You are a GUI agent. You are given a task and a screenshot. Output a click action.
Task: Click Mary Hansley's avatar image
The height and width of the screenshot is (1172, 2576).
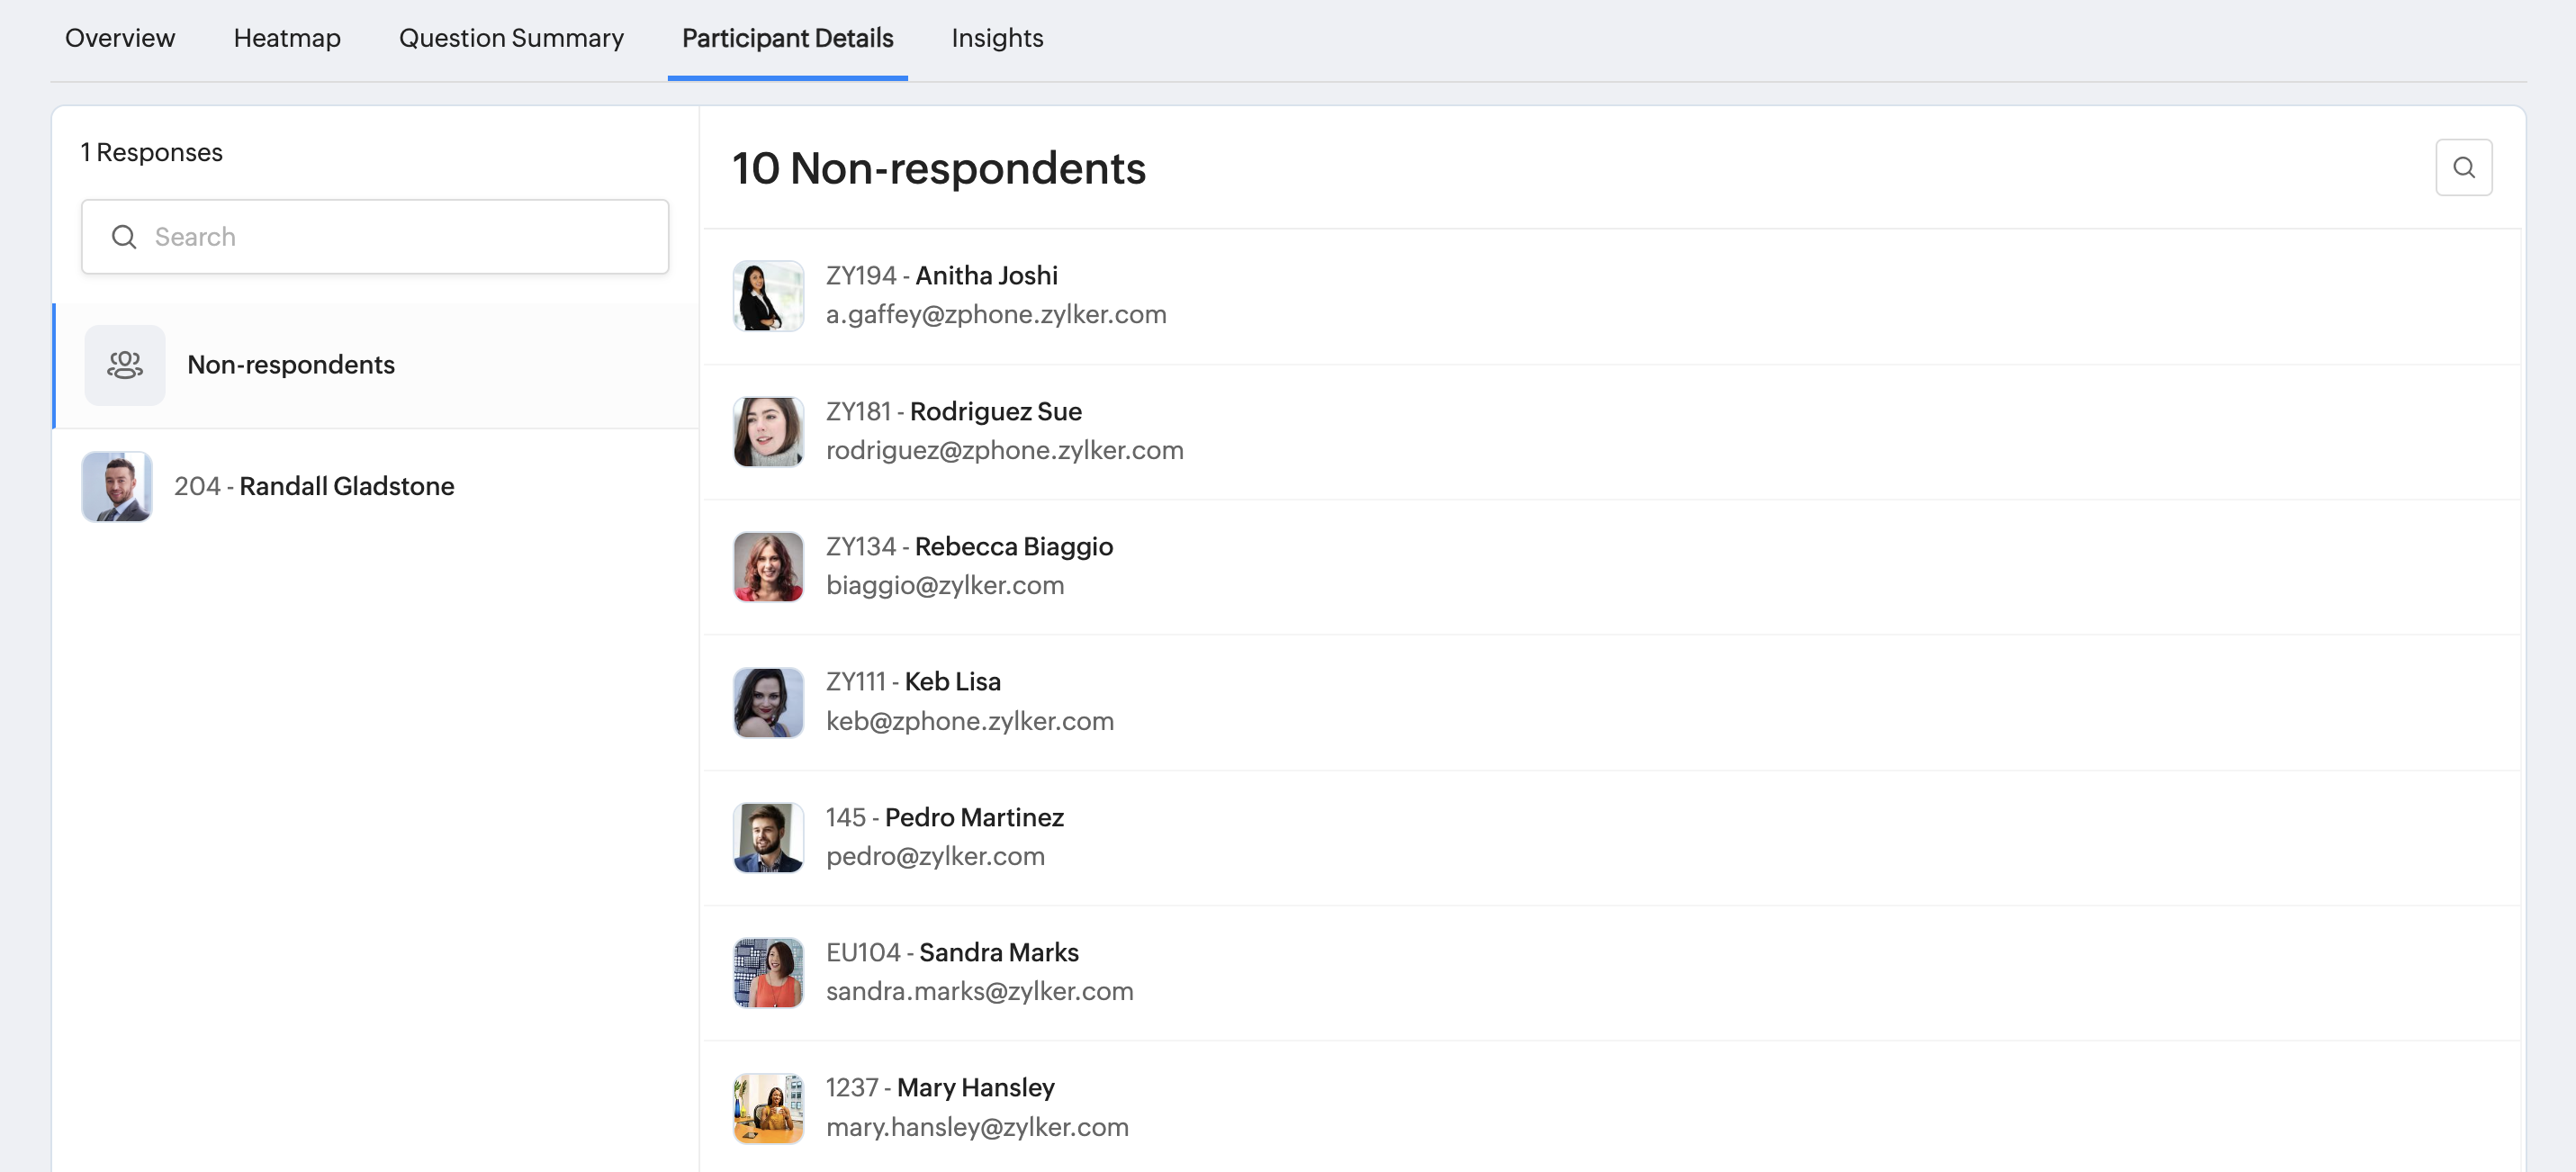[768, 1108]
